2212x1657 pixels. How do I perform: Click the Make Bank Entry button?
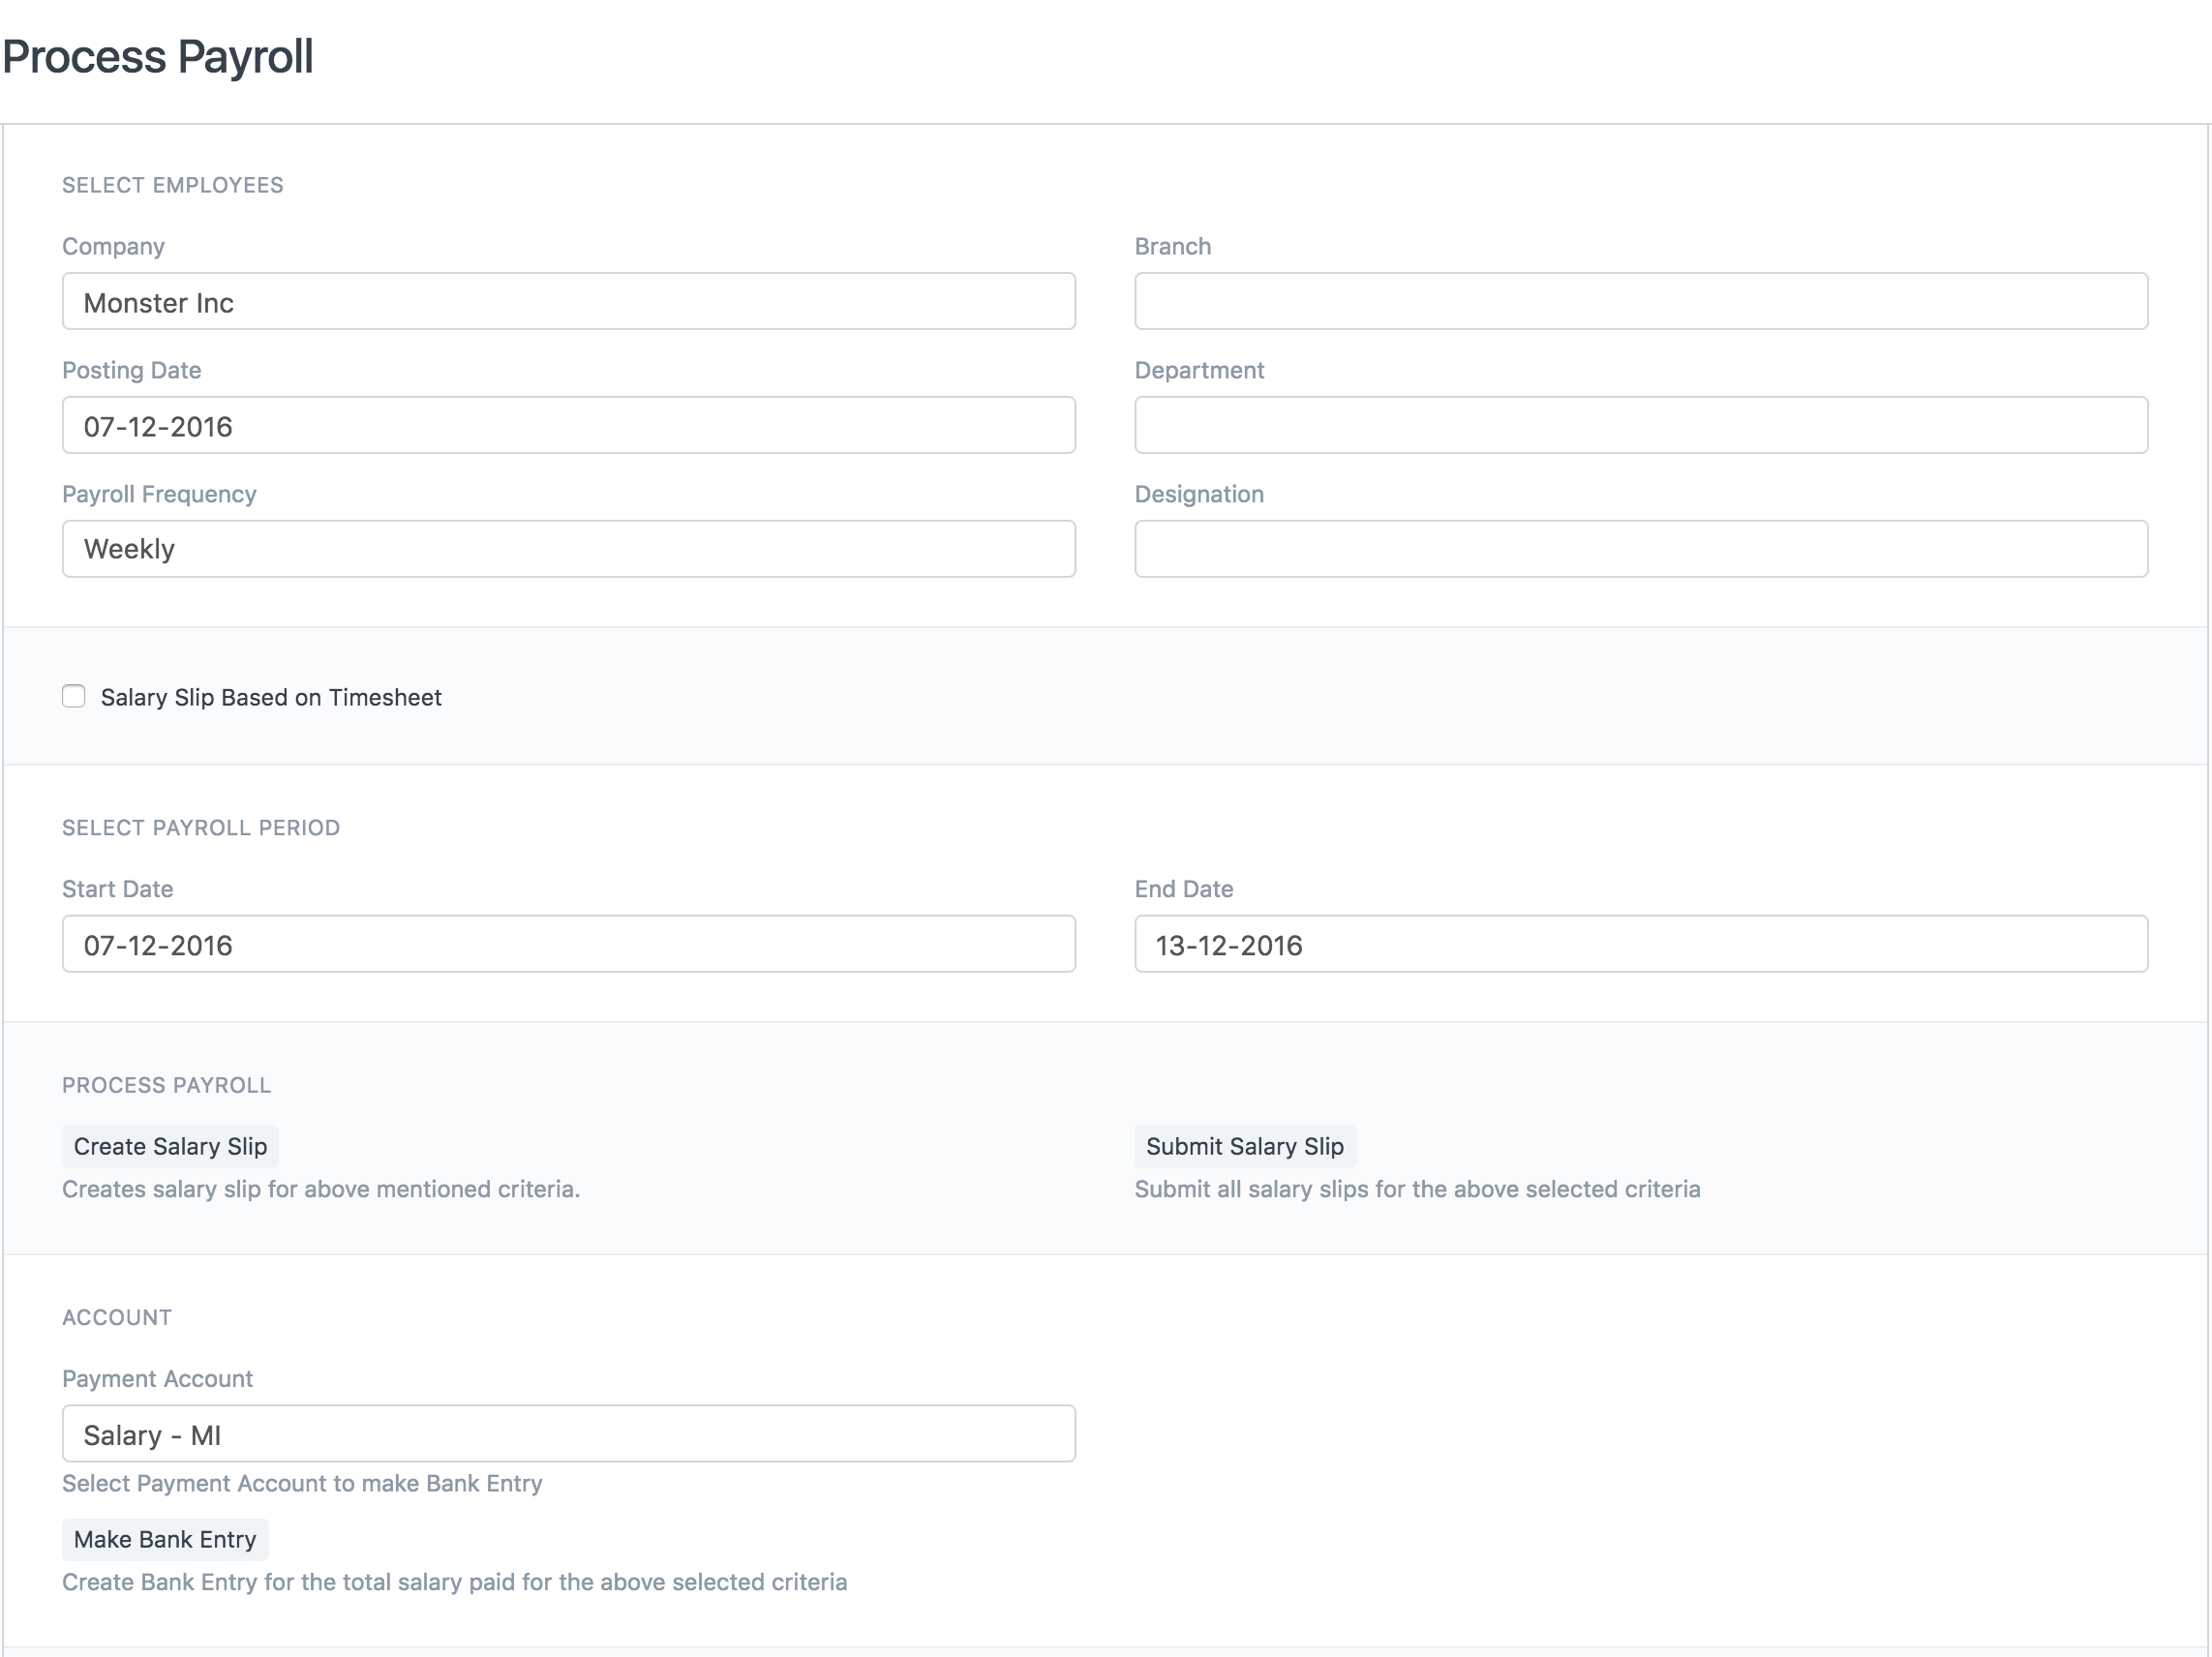[165, 1539]
